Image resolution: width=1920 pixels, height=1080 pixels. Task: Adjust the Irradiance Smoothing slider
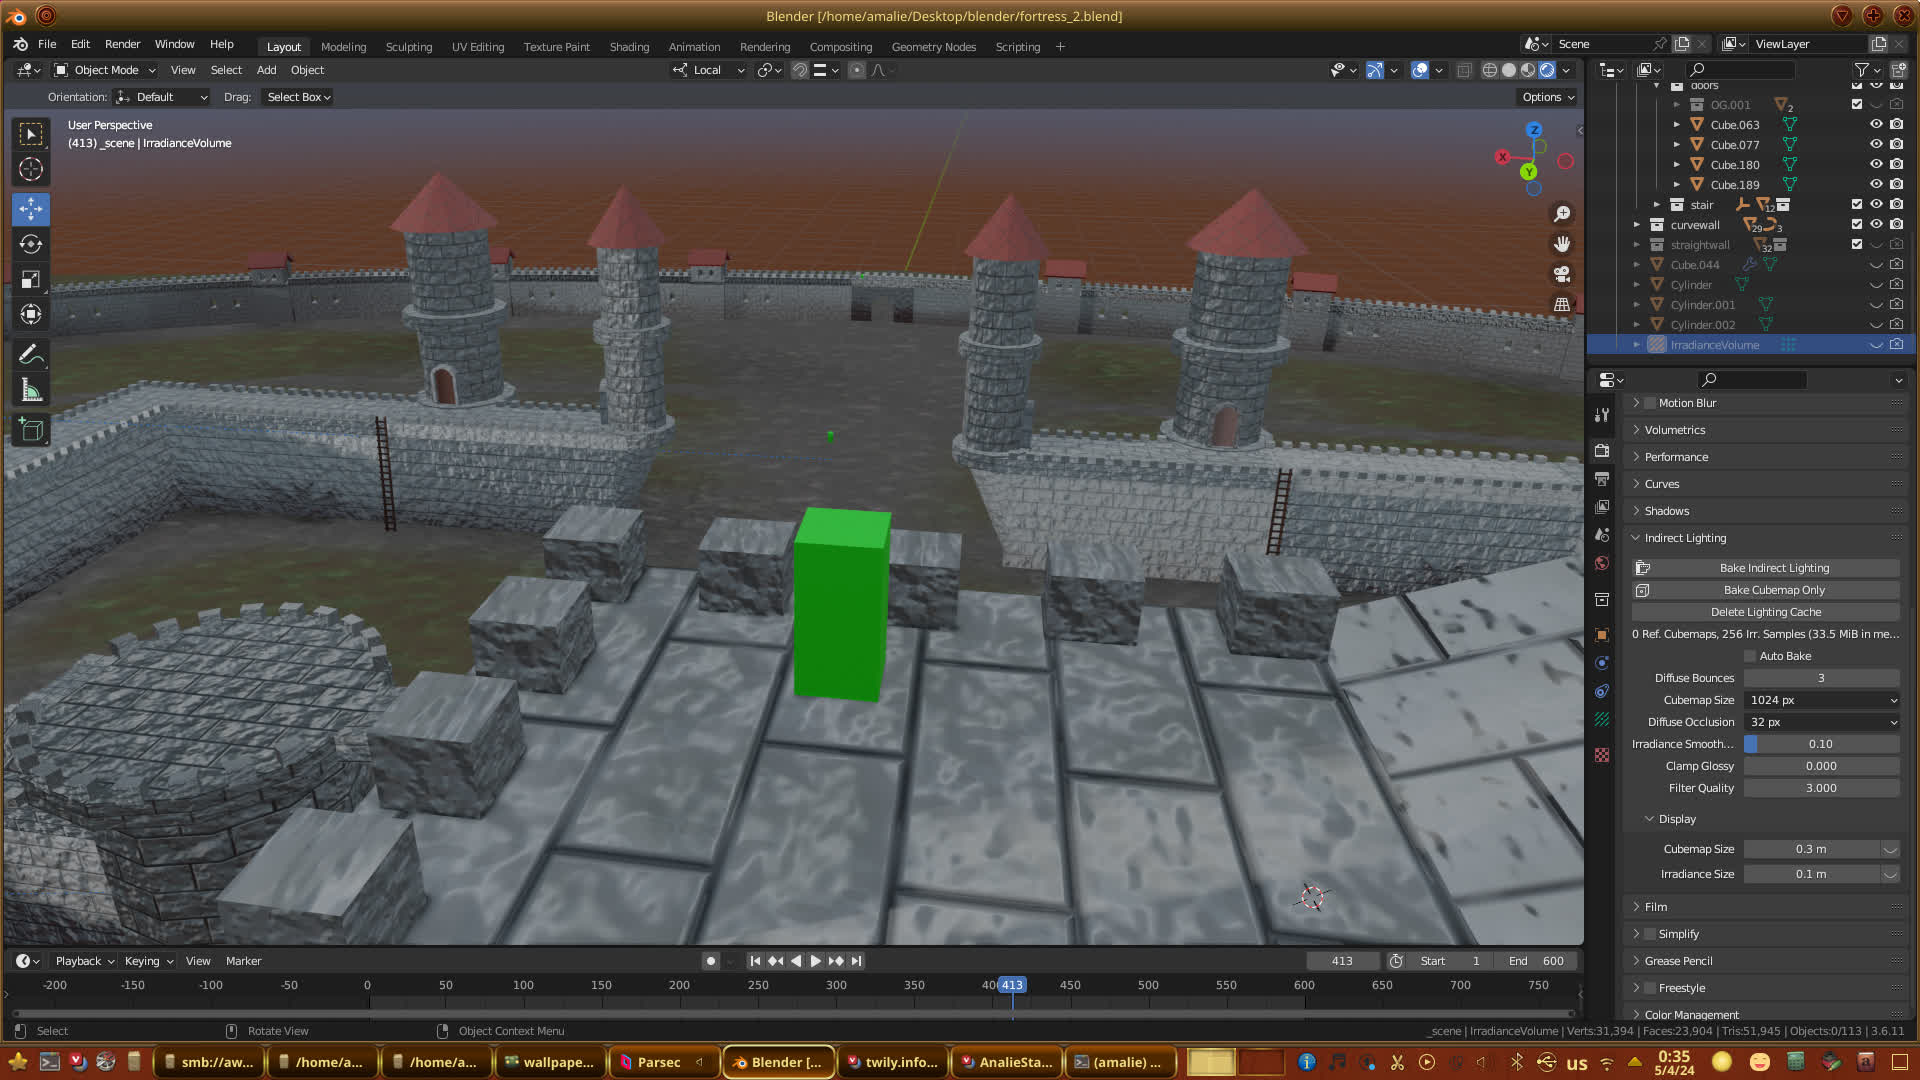1820,744
